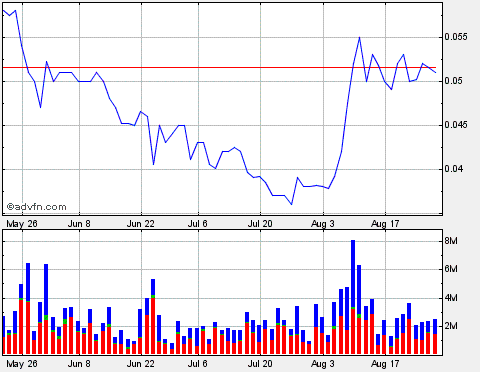Click the 6M volume axis label
Screen dimensions: 480x372
click(451, 269)
